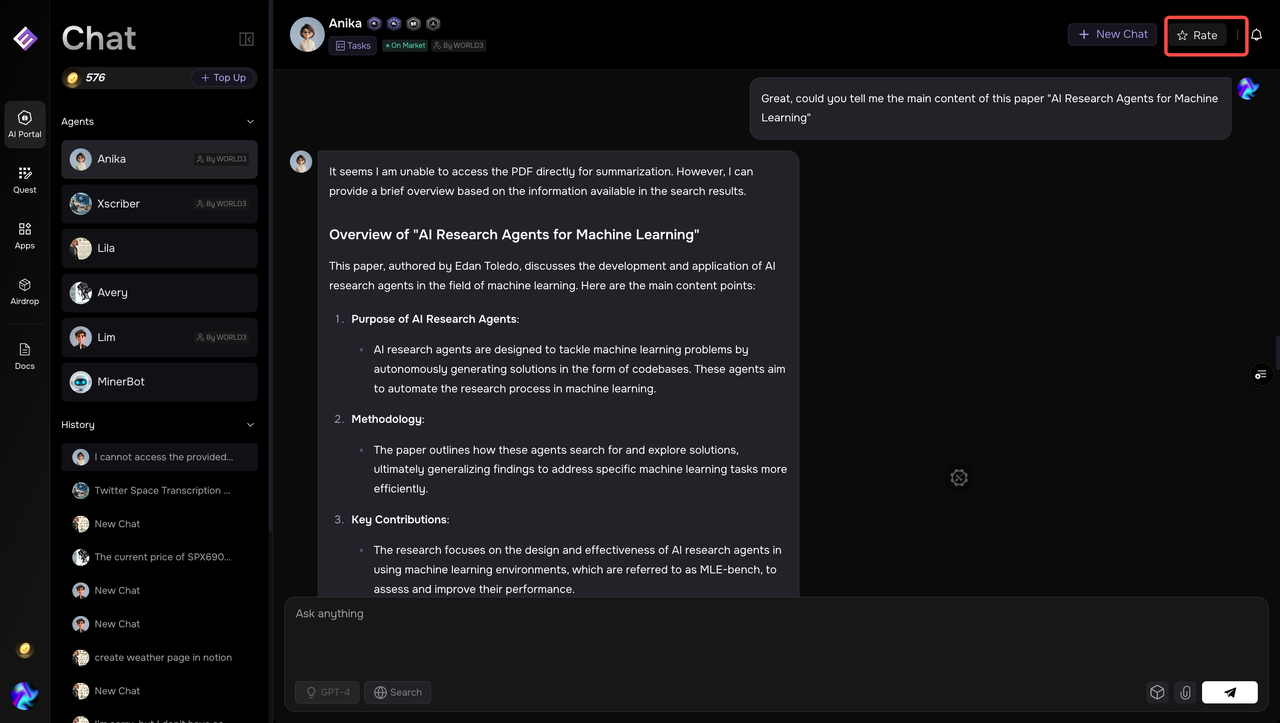
Task: Send message with paper plane button
Action: pos(1229,692)
